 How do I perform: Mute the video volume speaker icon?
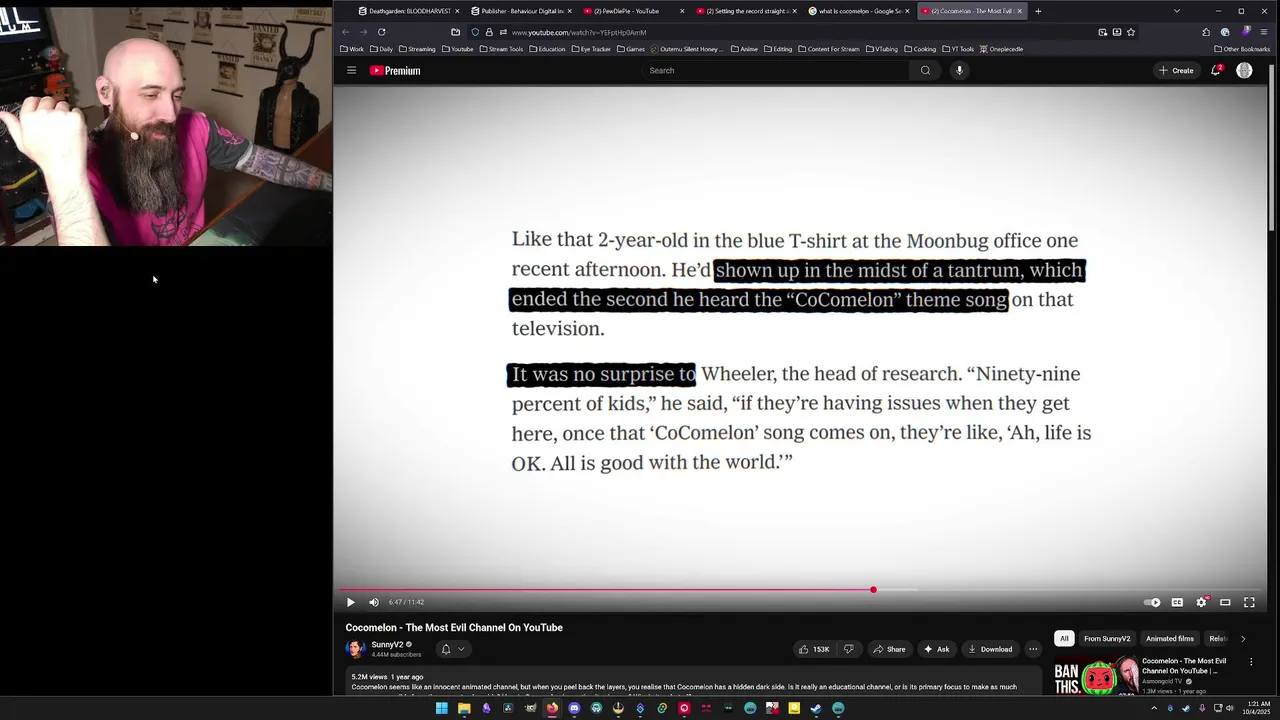[x=374, y=602]
